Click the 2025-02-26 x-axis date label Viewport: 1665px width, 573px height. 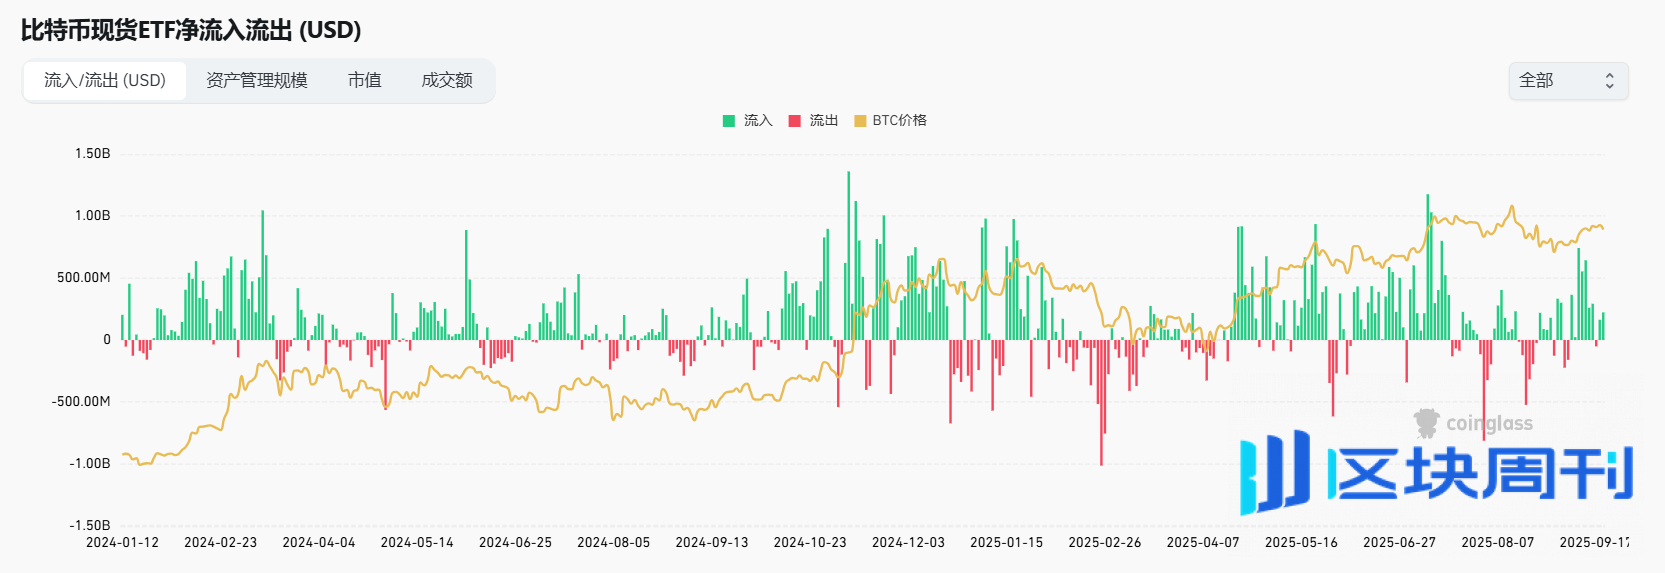1104,542
